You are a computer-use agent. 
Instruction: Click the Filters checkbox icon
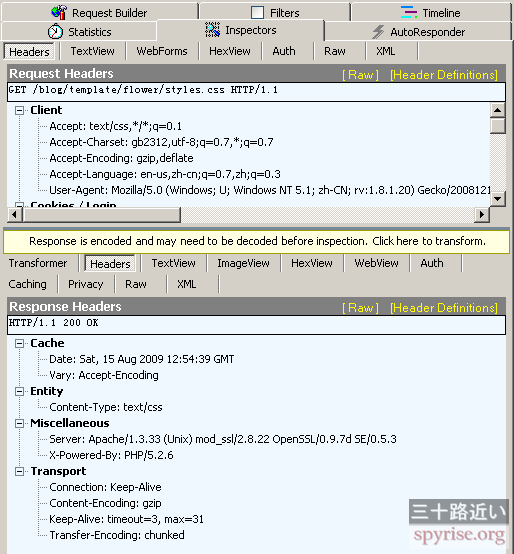pos(257,13)
